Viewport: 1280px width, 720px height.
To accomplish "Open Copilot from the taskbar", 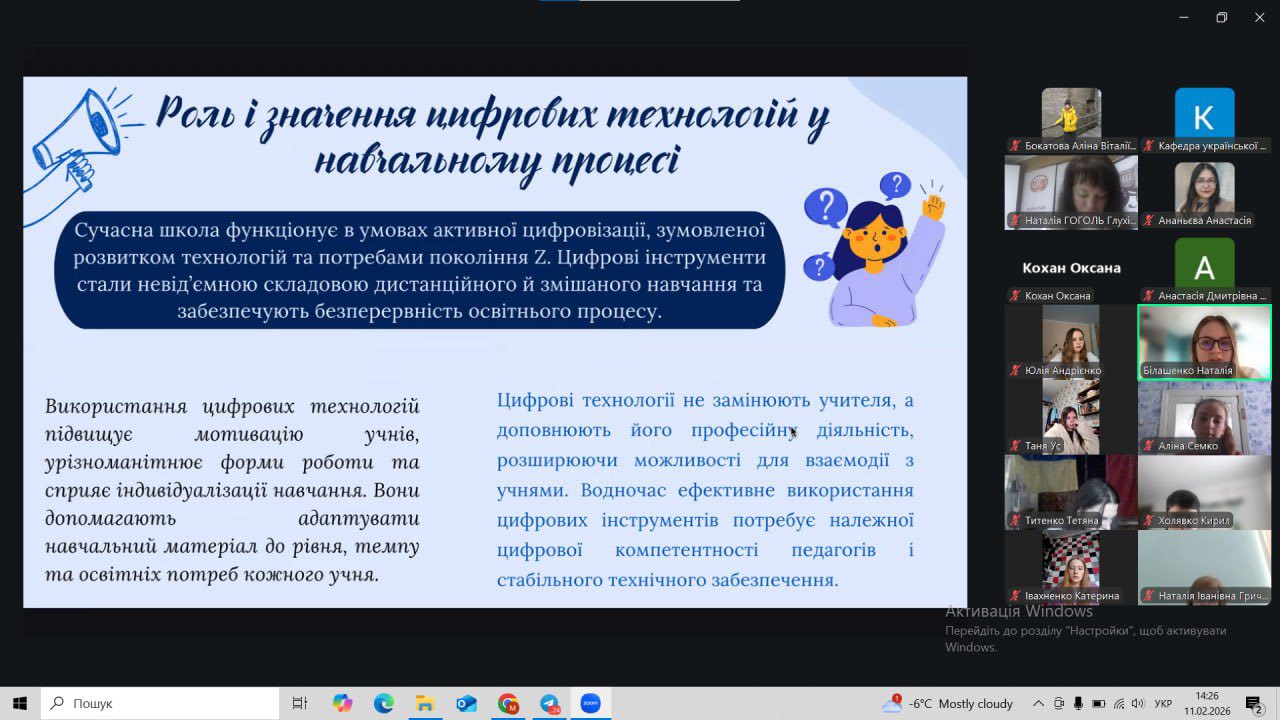I will click(x=343, y=703).
